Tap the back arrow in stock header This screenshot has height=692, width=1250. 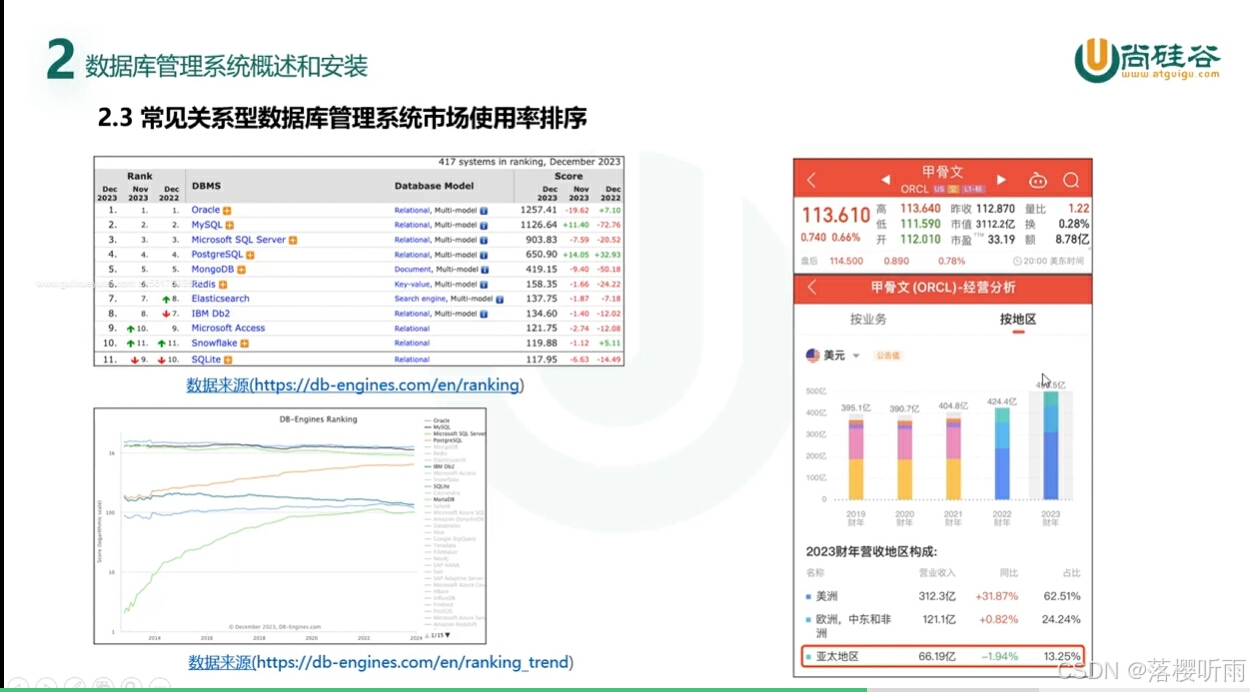click(x=811, y=180)
